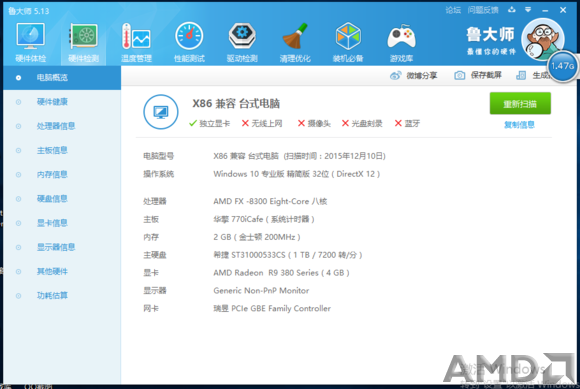Open 清理优化 cleanup broom icon
This screenshot has width=580, height=389.
[x=295, y=36]
